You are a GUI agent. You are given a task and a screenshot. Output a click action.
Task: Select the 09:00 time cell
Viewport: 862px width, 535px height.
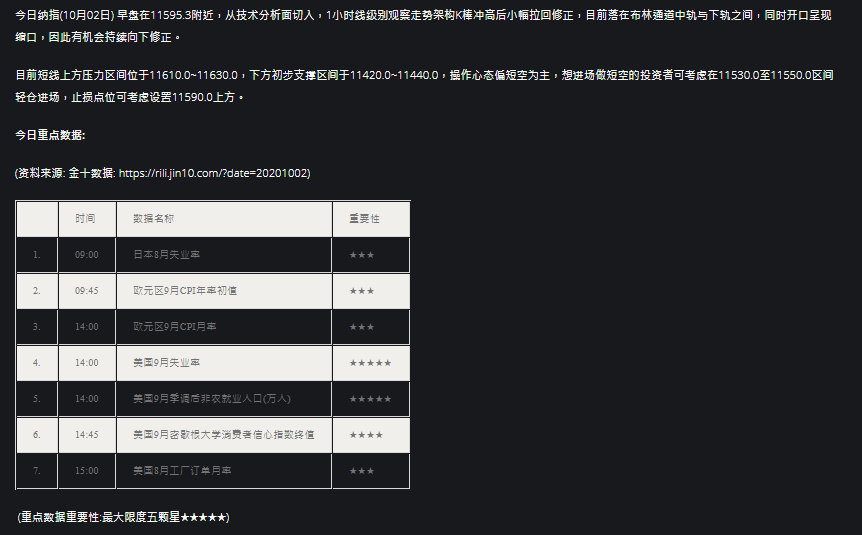87,255
